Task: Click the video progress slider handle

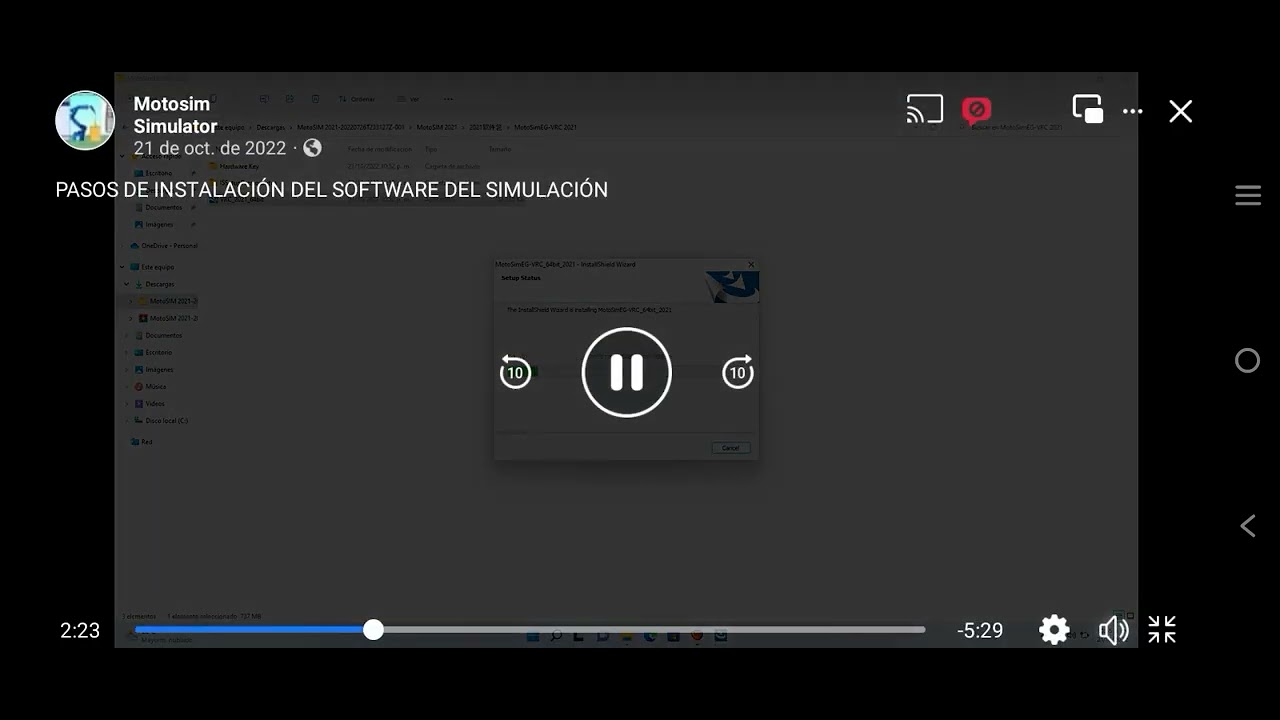Action: 373,629
